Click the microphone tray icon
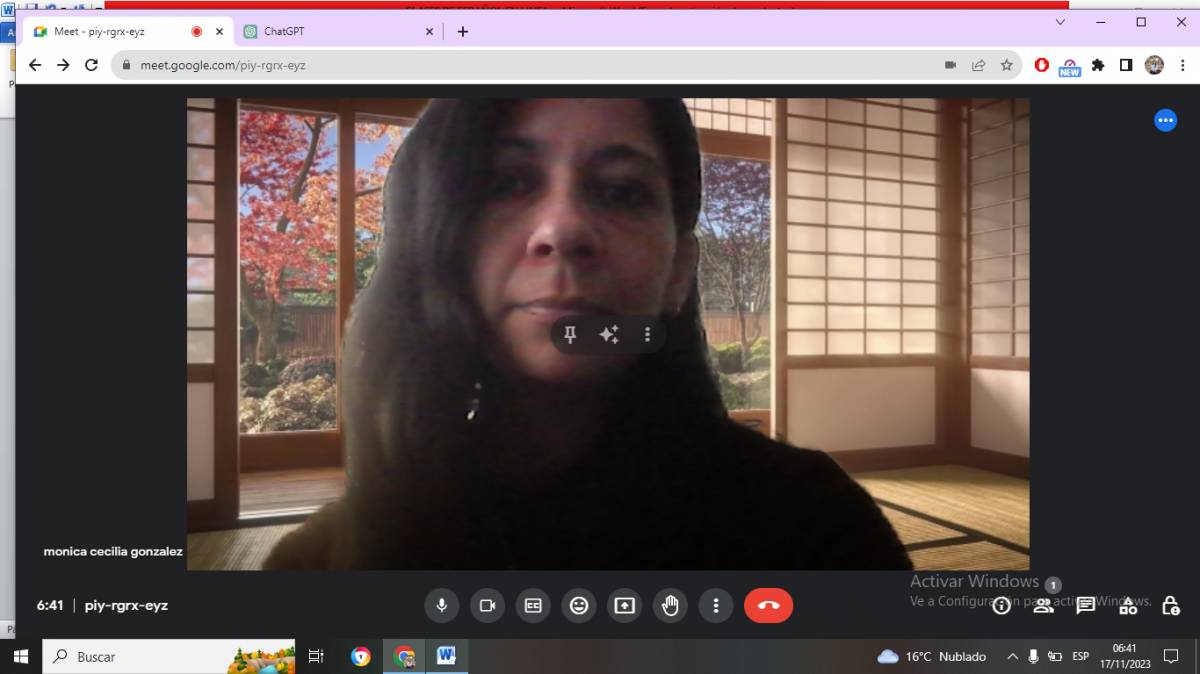 point(1033,656)
